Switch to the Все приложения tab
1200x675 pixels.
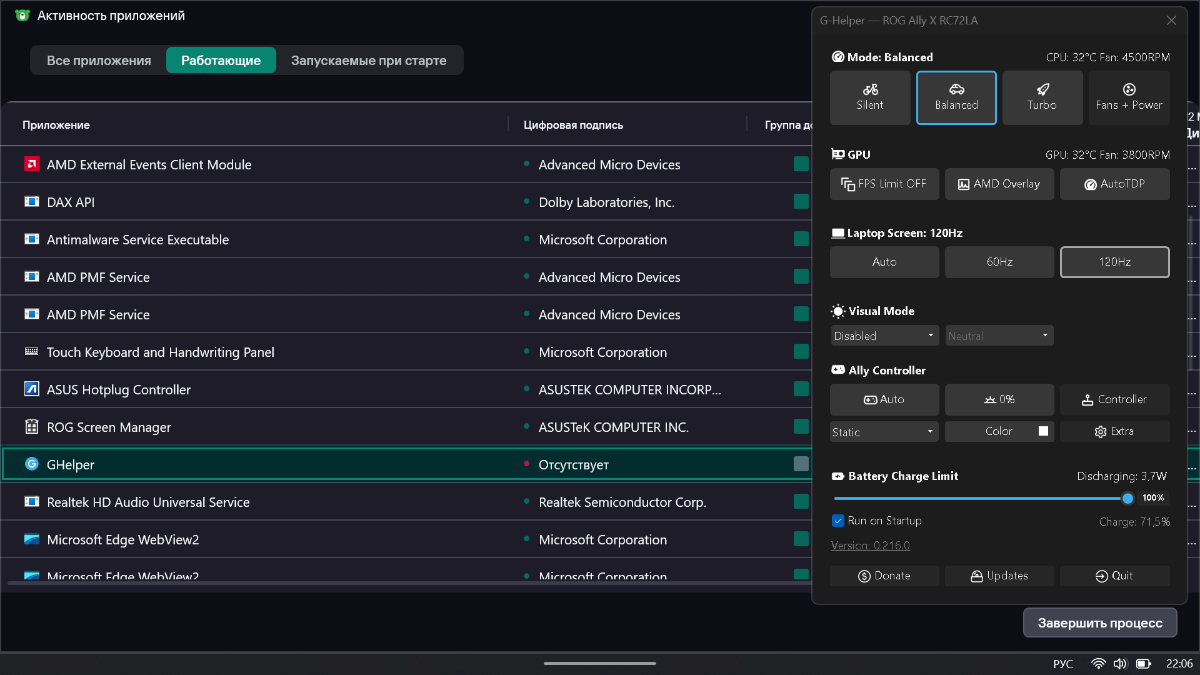tap(99, 61)
